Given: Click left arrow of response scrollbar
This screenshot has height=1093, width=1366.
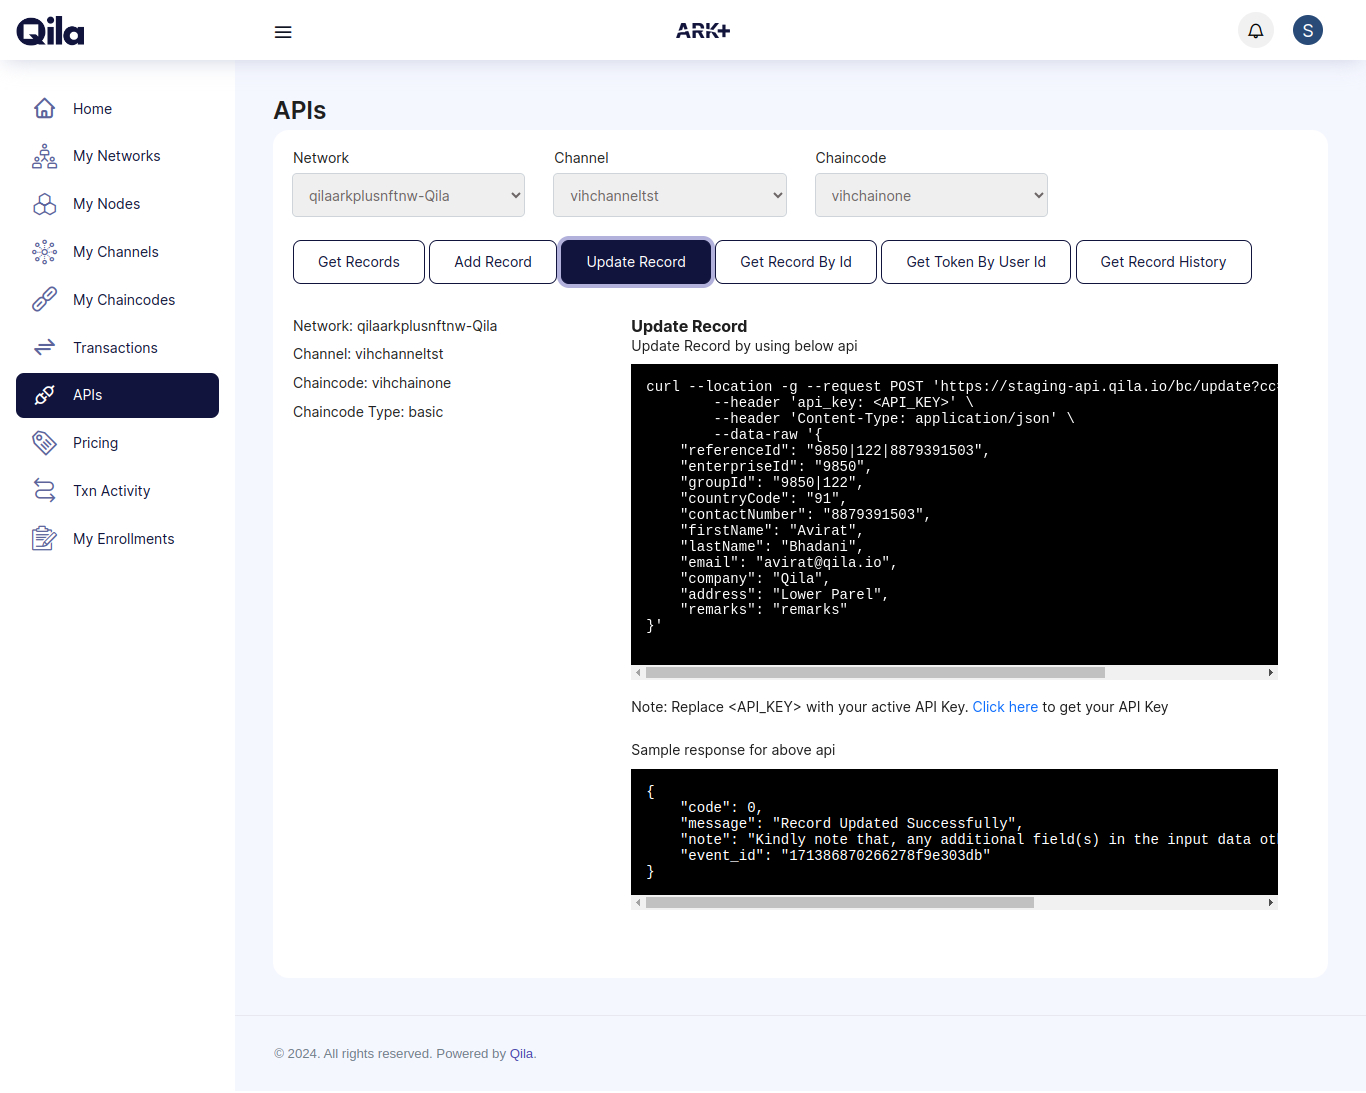Looking at the screenshot, I should pyautogui.click(x=638, y=903).
